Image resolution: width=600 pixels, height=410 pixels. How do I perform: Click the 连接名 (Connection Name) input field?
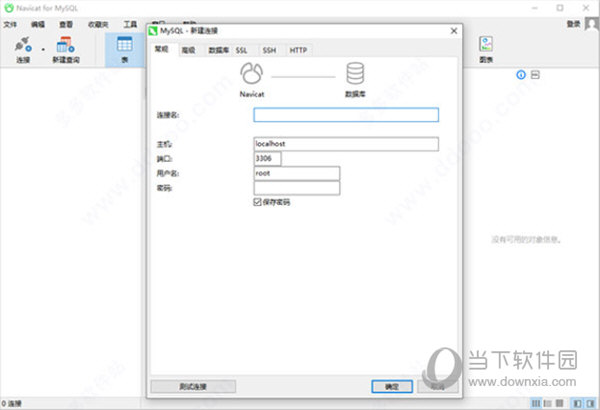pos(346,115)
